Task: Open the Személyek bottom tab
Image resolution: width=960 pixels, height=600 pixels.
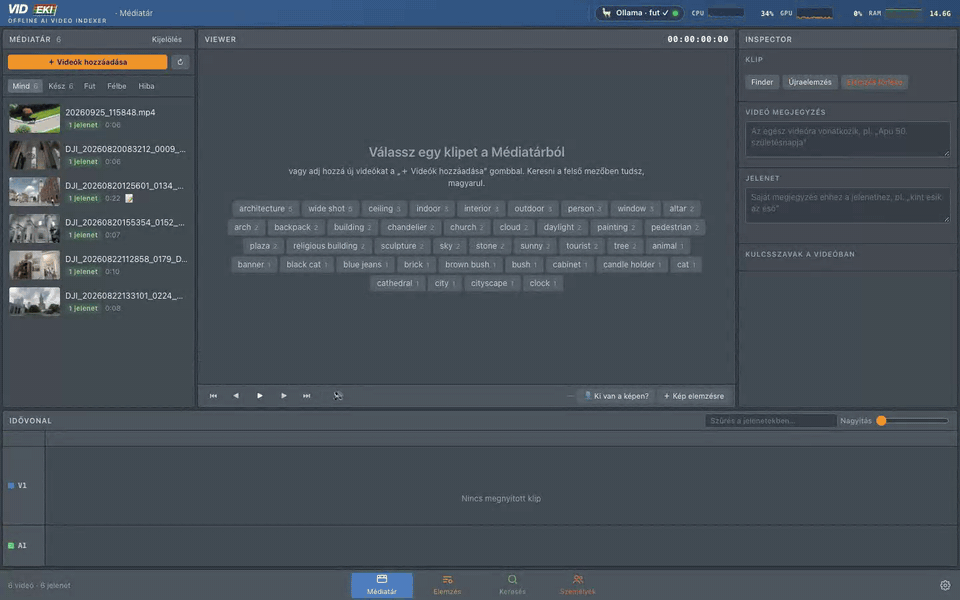Action: [x=577, y=585]
